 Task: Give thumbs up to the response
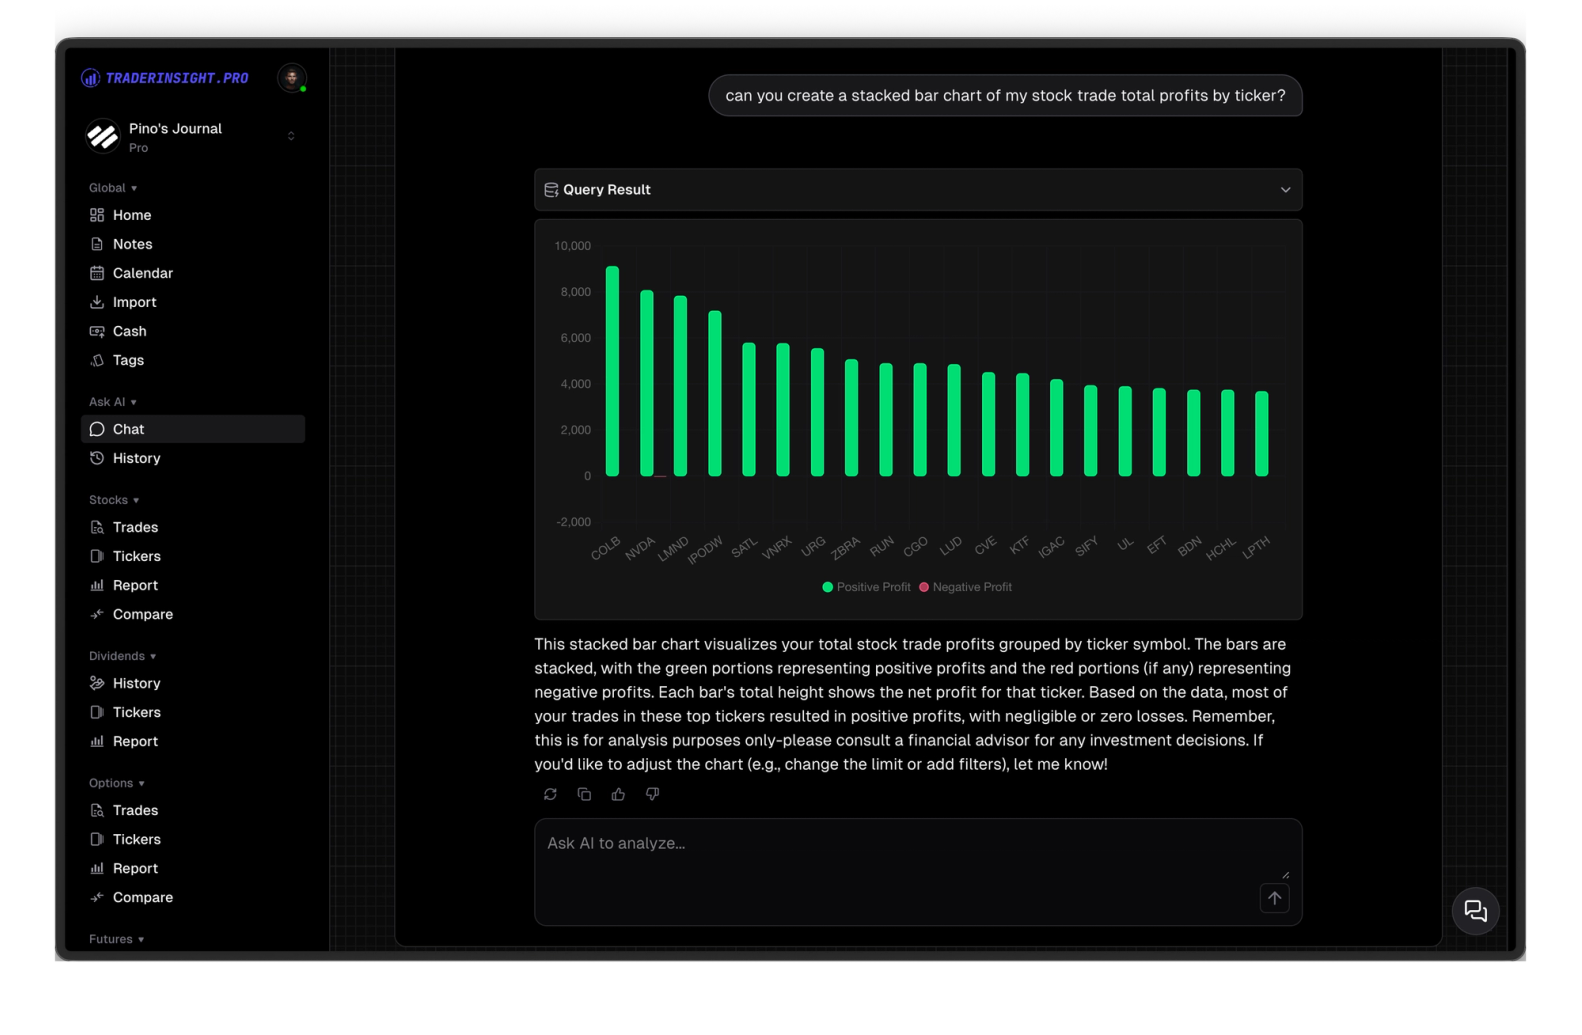[618, 794]
